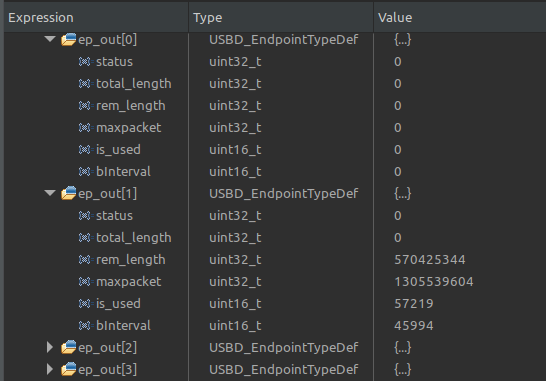Click variable icon beside ep_out[0] status
Viewport: 546px width, 381px height.
pos(85,62)
